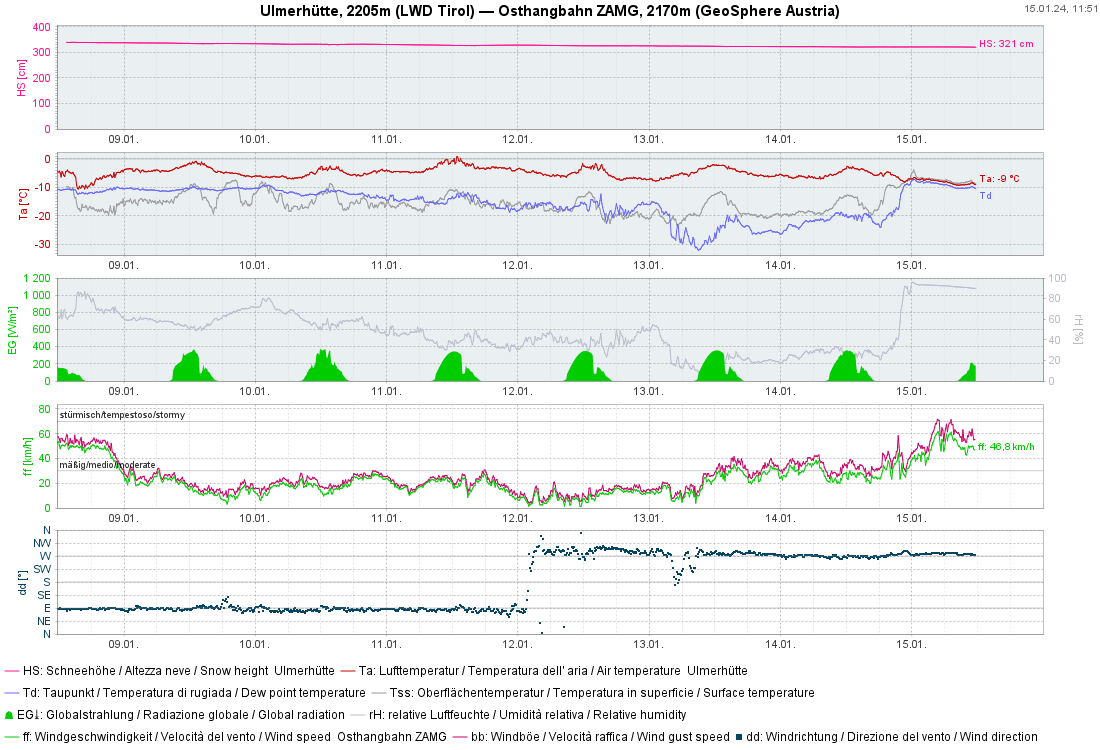This screenshot has width=1100, height=750.
Task: Click the '-10' tick on the Ta axis
Action: tap(43, 187)
